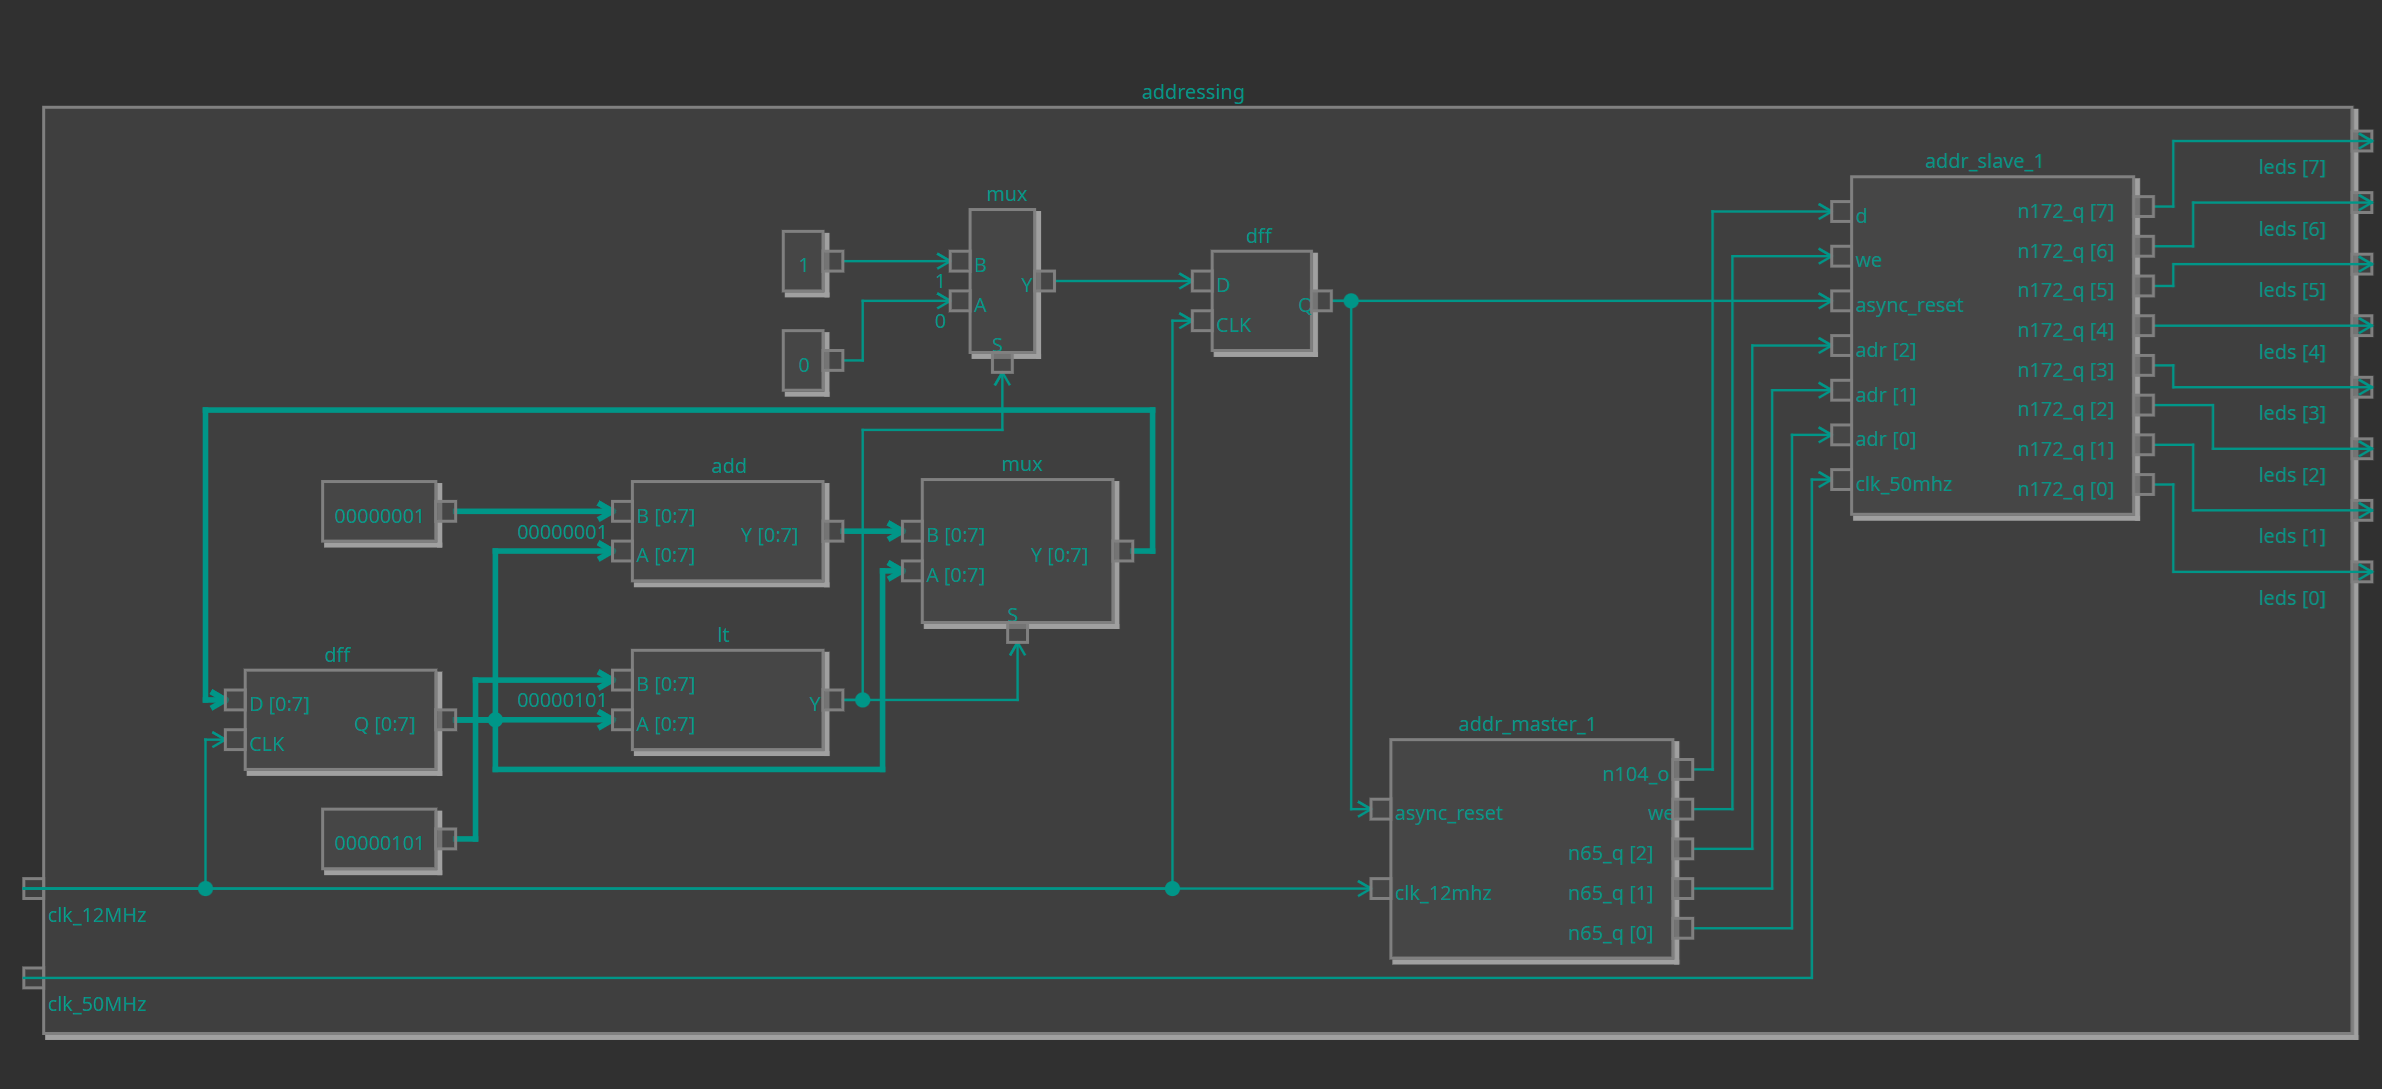2382x1089 pixels.
Task: Select the lower 8-bit mux block
Action: [x=1017, y=551]
